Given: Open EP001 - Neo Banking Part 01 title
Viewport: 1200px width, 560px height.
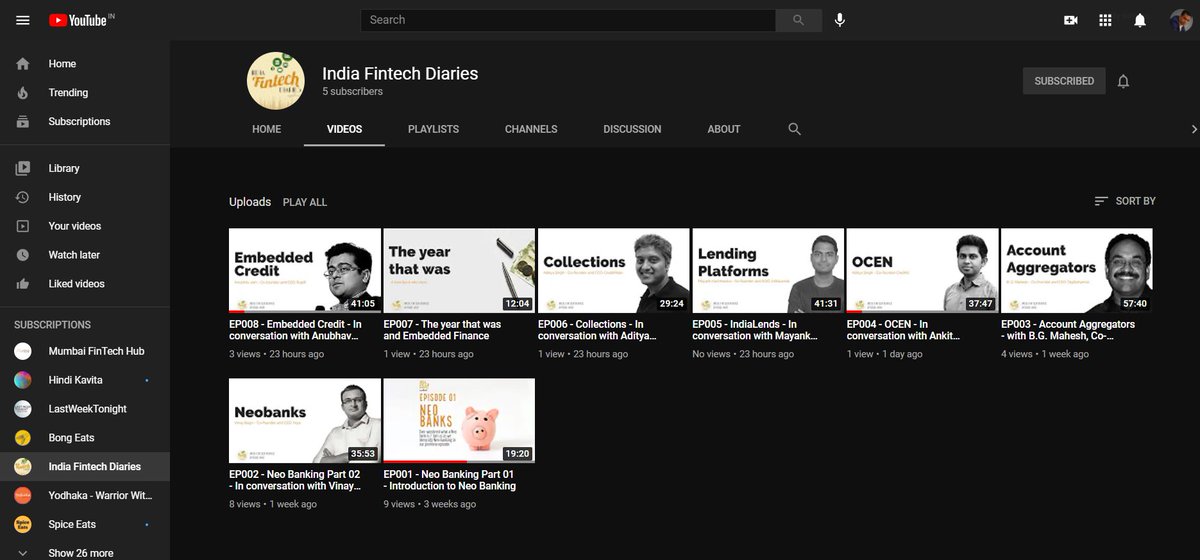Looking at the screenshot, I should [450, 480].
